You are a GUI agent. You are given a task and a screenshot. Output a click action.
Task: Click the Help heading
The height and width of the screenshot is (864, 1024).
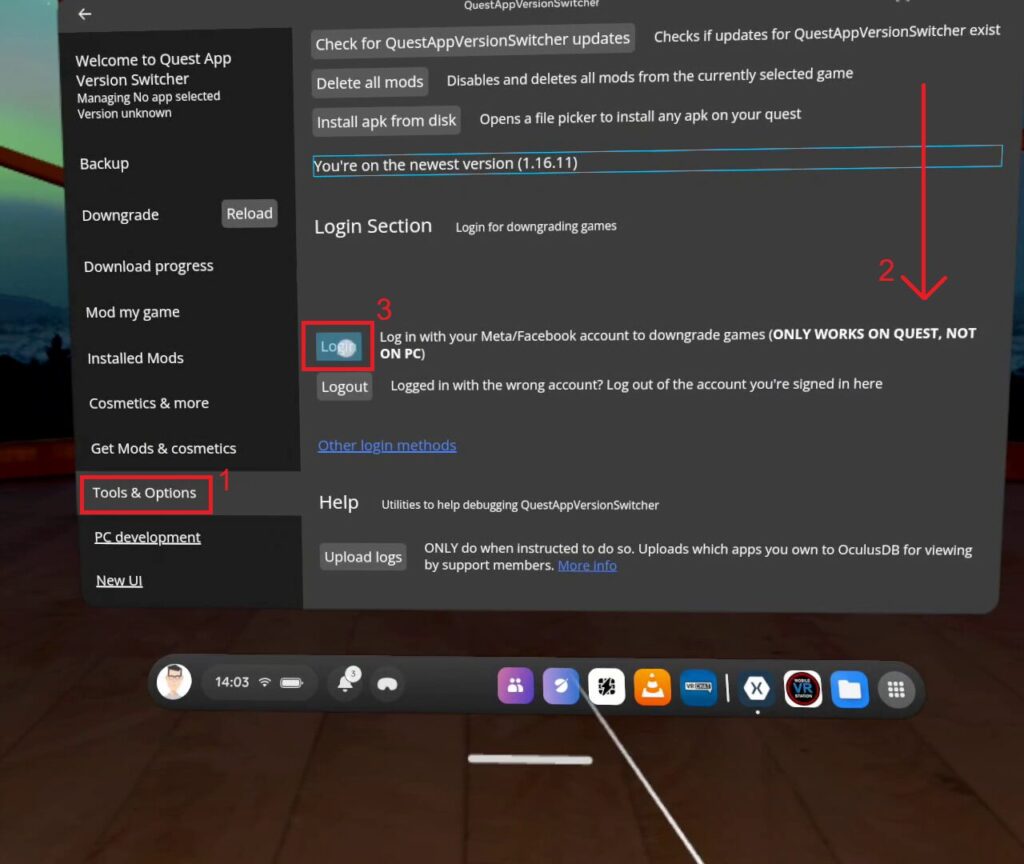[338, 502]
